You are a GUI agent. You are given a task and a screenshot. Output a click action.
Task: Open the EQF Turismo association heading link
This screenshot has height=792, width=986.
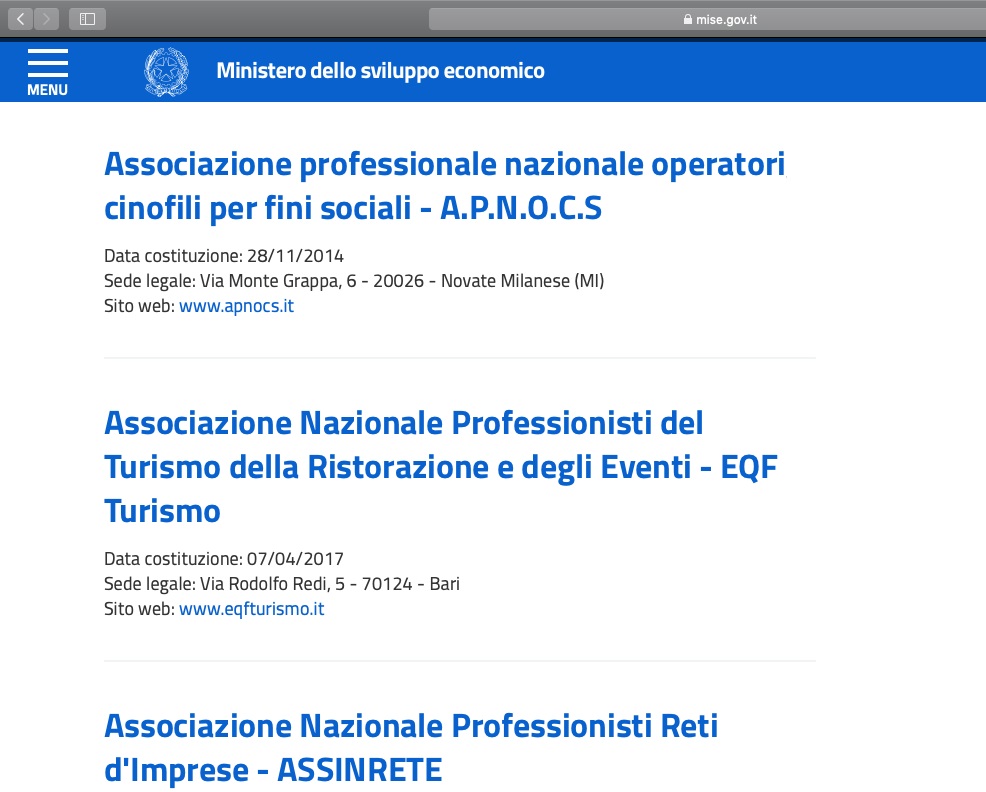tap(441, 467)
